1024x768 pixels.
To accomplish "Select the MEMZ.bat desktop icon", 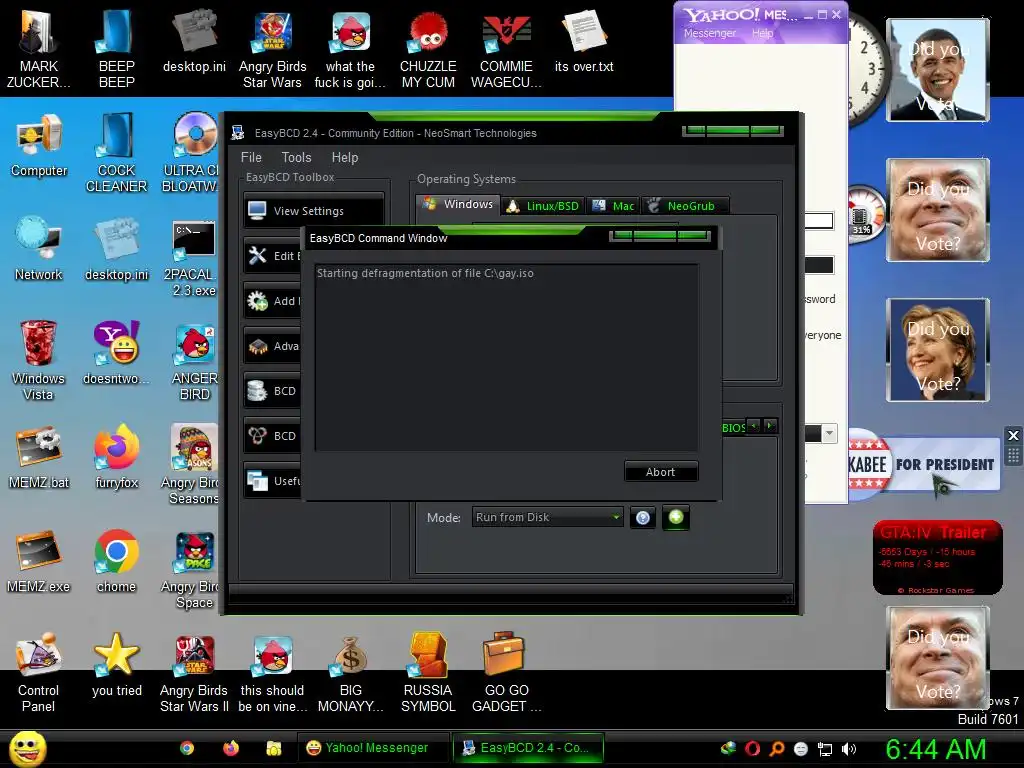I will point(39,457).
